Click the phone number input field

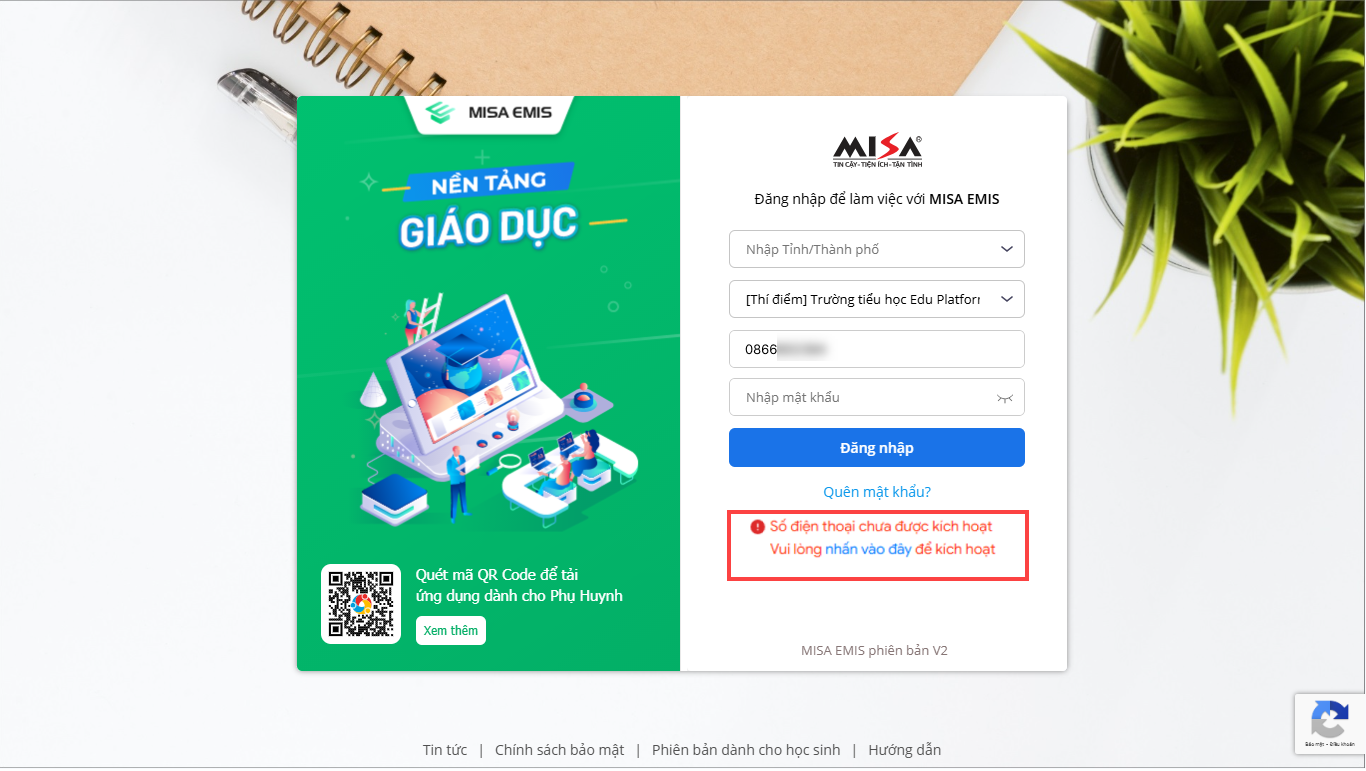coord(877,349)
